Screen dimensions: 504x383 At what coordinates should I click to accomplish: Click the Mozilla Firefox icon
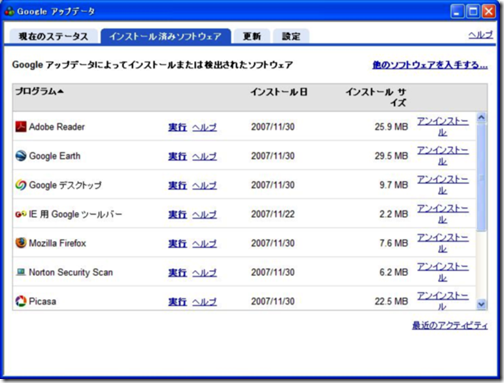(21, 243)
